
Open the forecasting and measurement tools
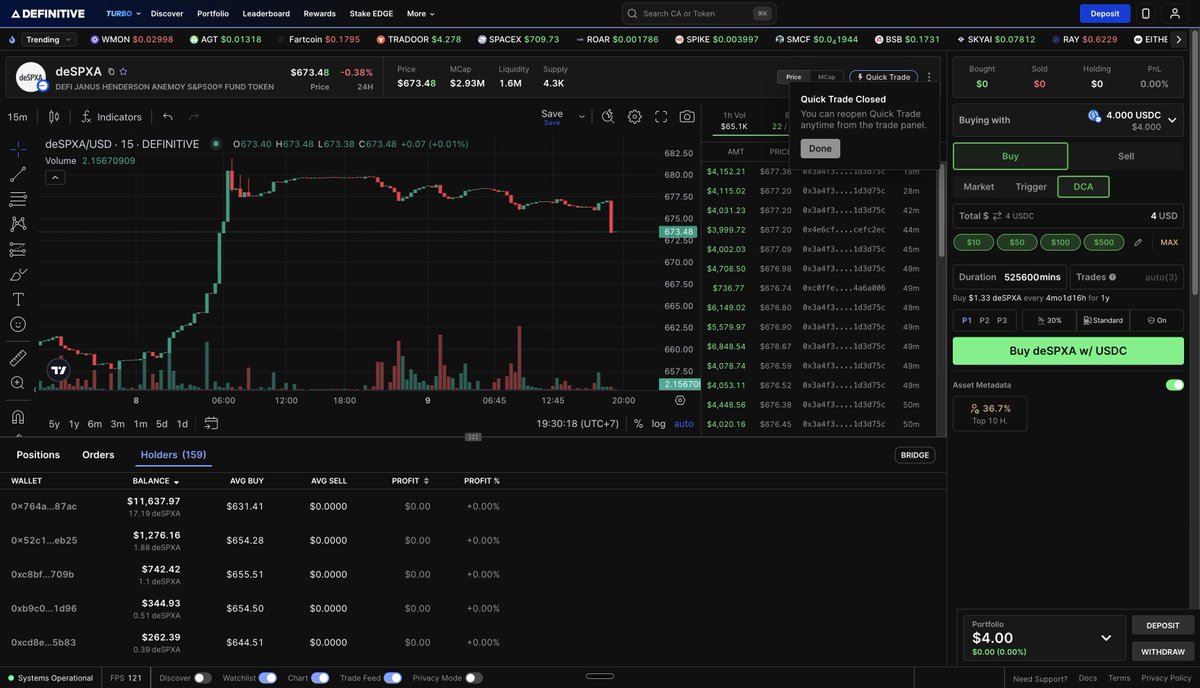pos(18,249)
